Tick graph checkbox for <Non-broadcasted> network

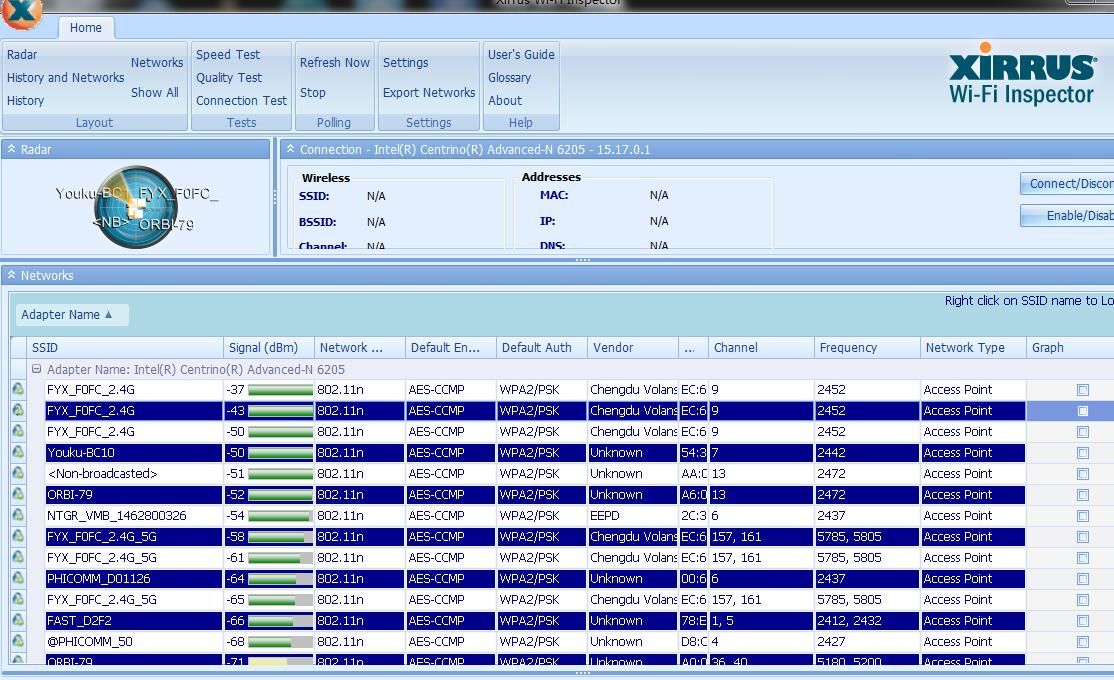(1083, 474)
